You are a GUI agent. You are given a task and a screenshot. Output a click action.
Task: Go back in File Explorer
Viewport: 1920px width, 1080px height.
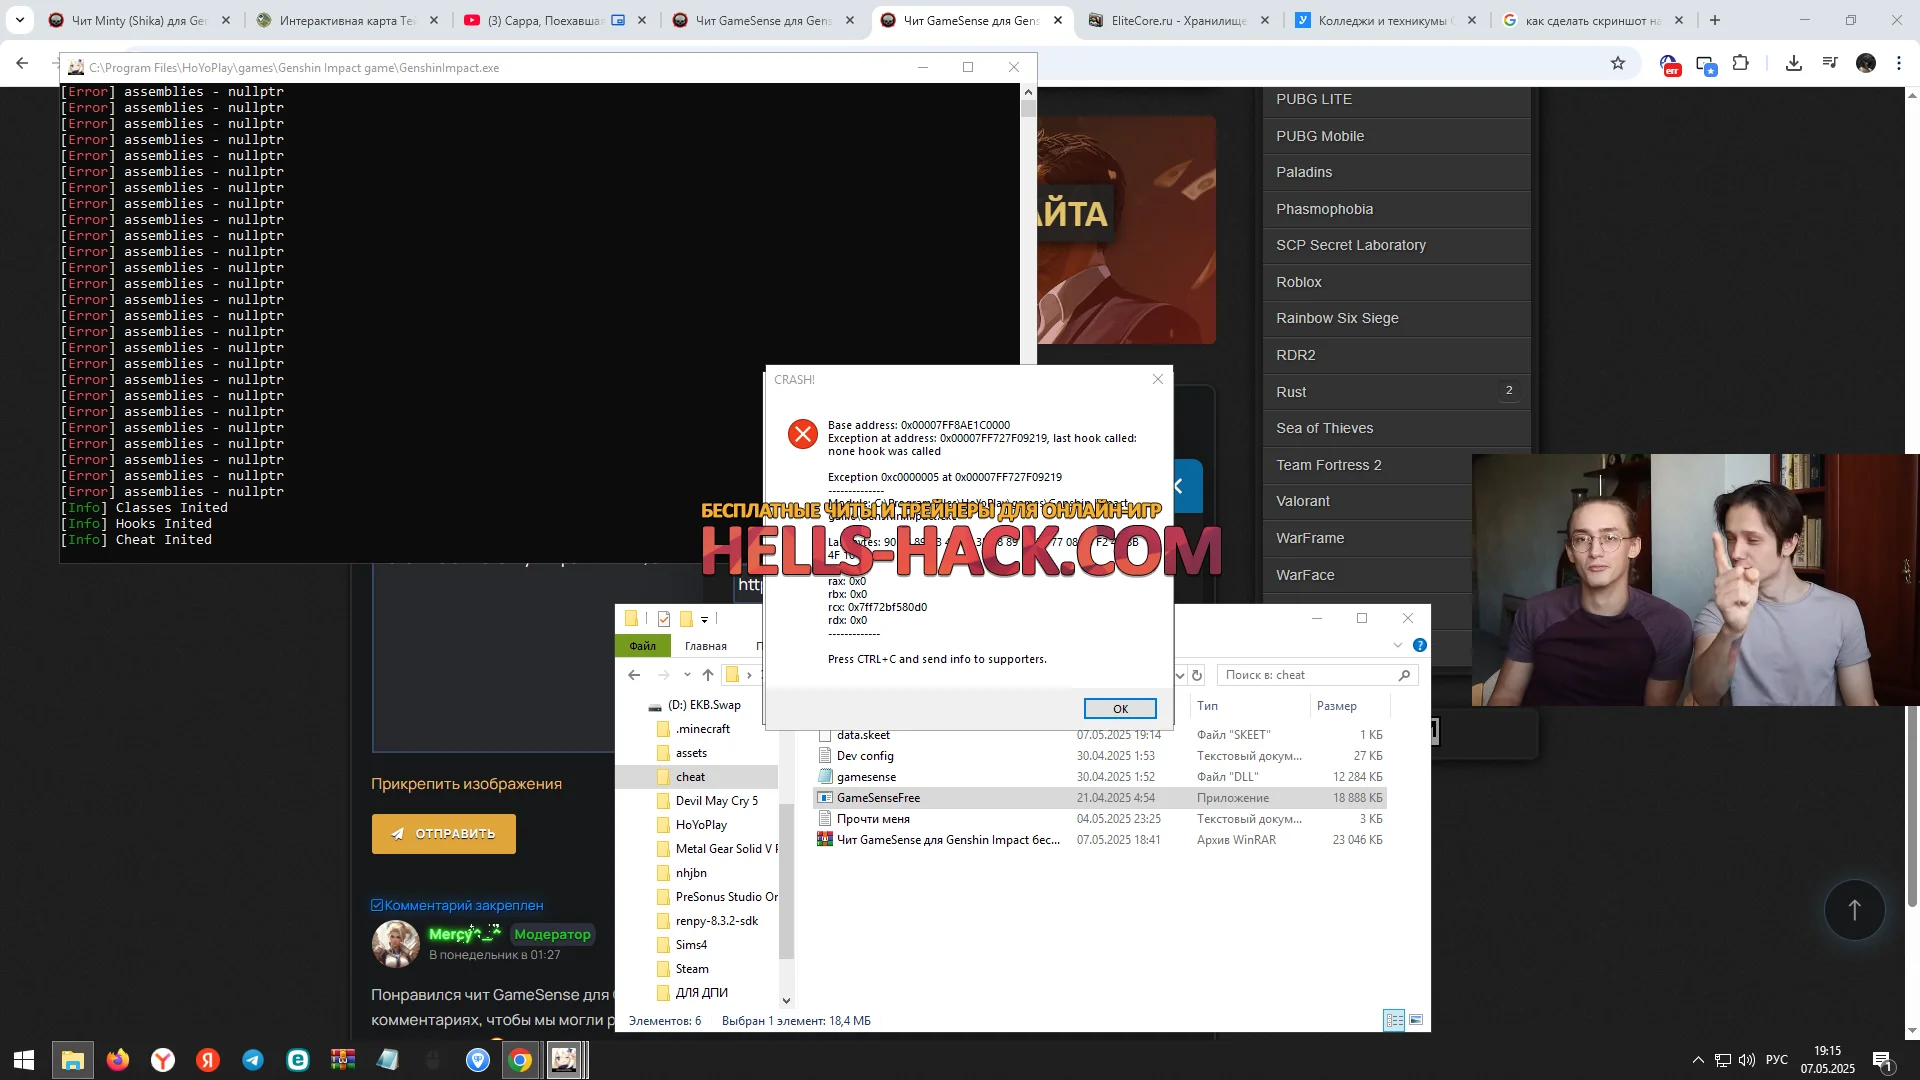(634, 675)
